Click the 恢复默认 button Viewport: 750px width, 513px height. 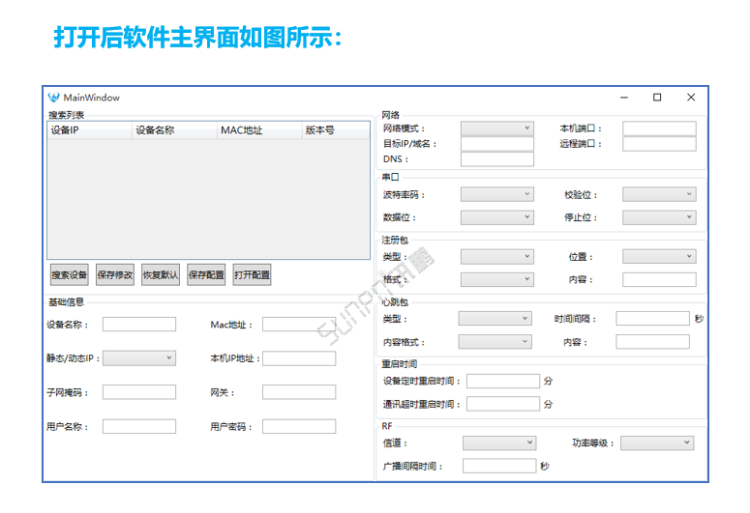click(x=161, y=275)
